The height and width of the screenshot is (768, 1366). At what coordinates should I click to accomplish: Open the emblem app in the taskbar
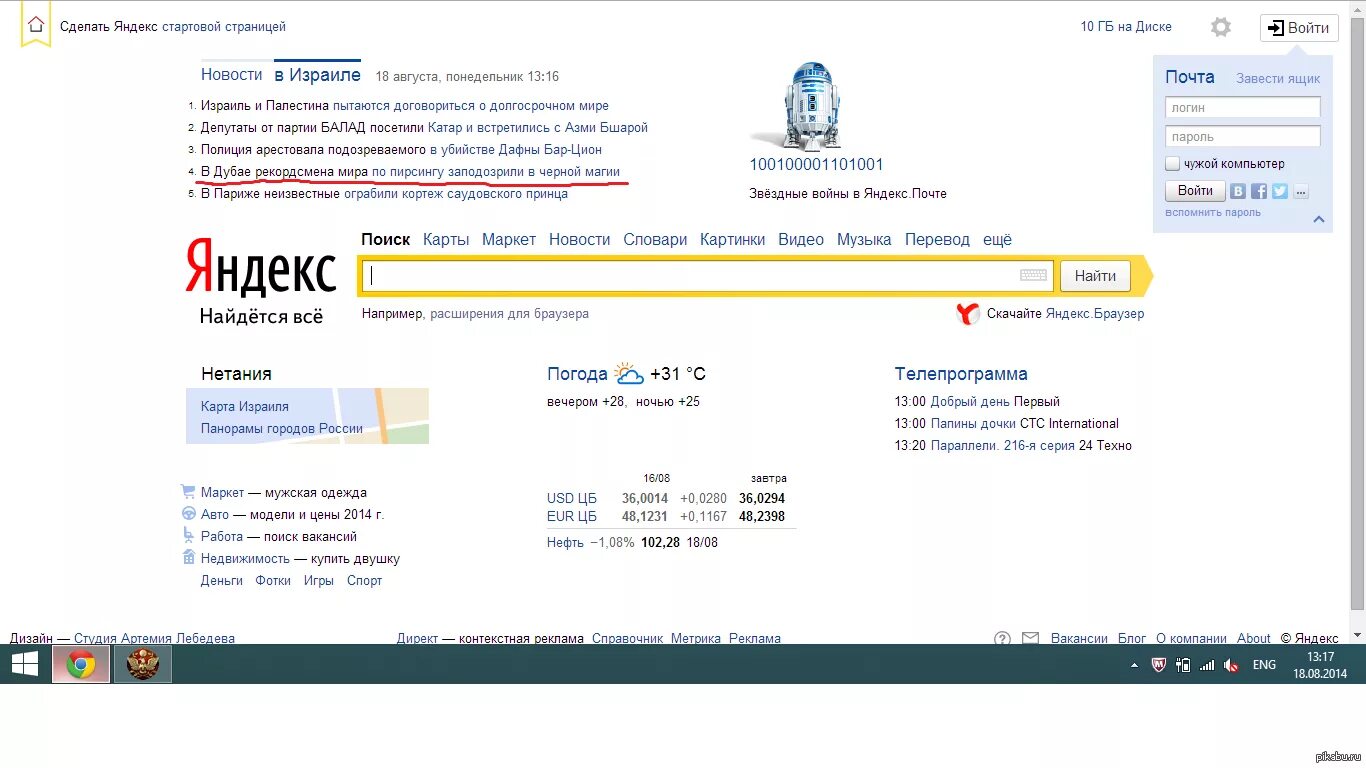pos(143,664)
